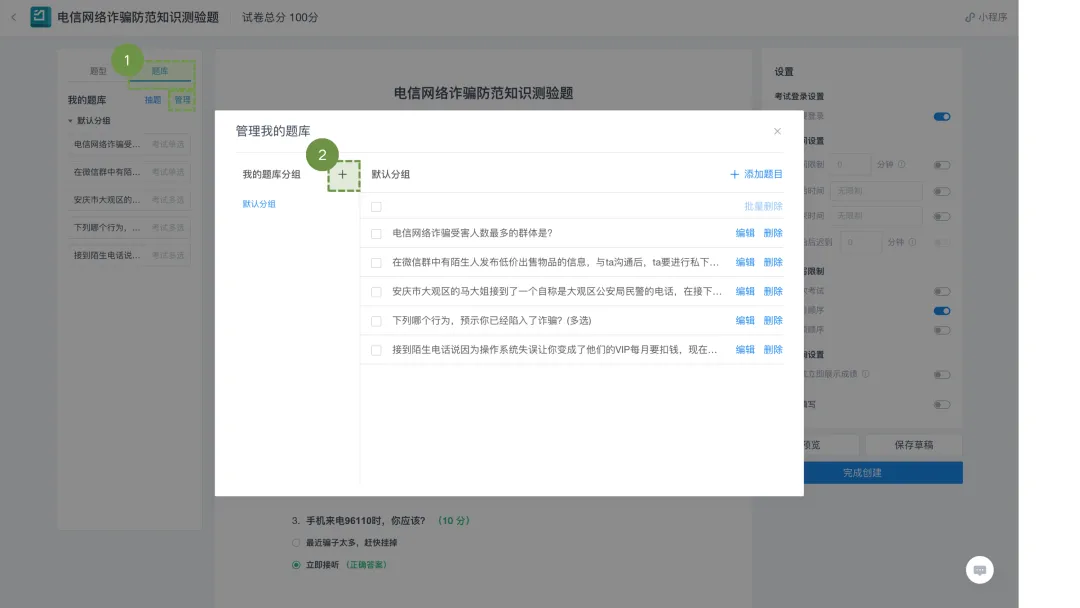
Task: Check 电信网络诈骗受害人数最多的群体是 question
Action: point(376,233)
